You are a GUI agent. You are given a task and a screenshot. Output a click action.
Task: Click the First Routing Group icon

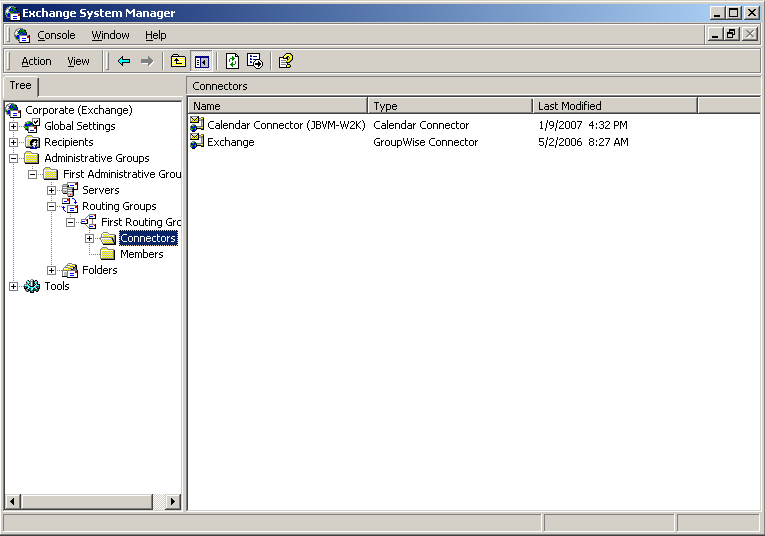89,222
